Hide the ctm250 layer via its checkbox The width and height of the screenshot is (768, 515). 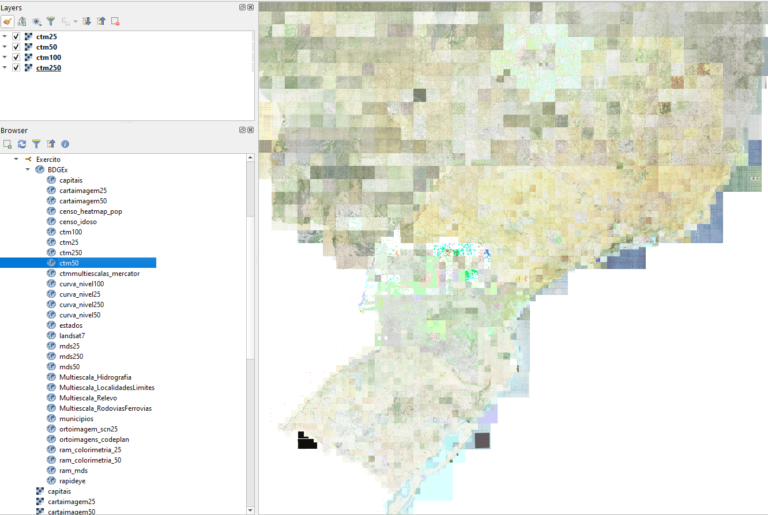(17, 68)
